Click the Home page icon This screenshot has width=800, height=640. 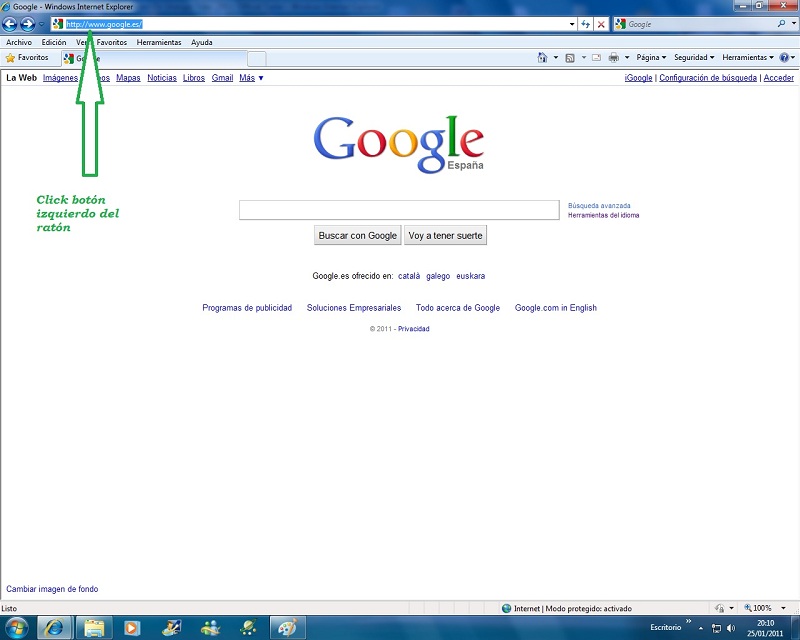click(x=542, y=58)
